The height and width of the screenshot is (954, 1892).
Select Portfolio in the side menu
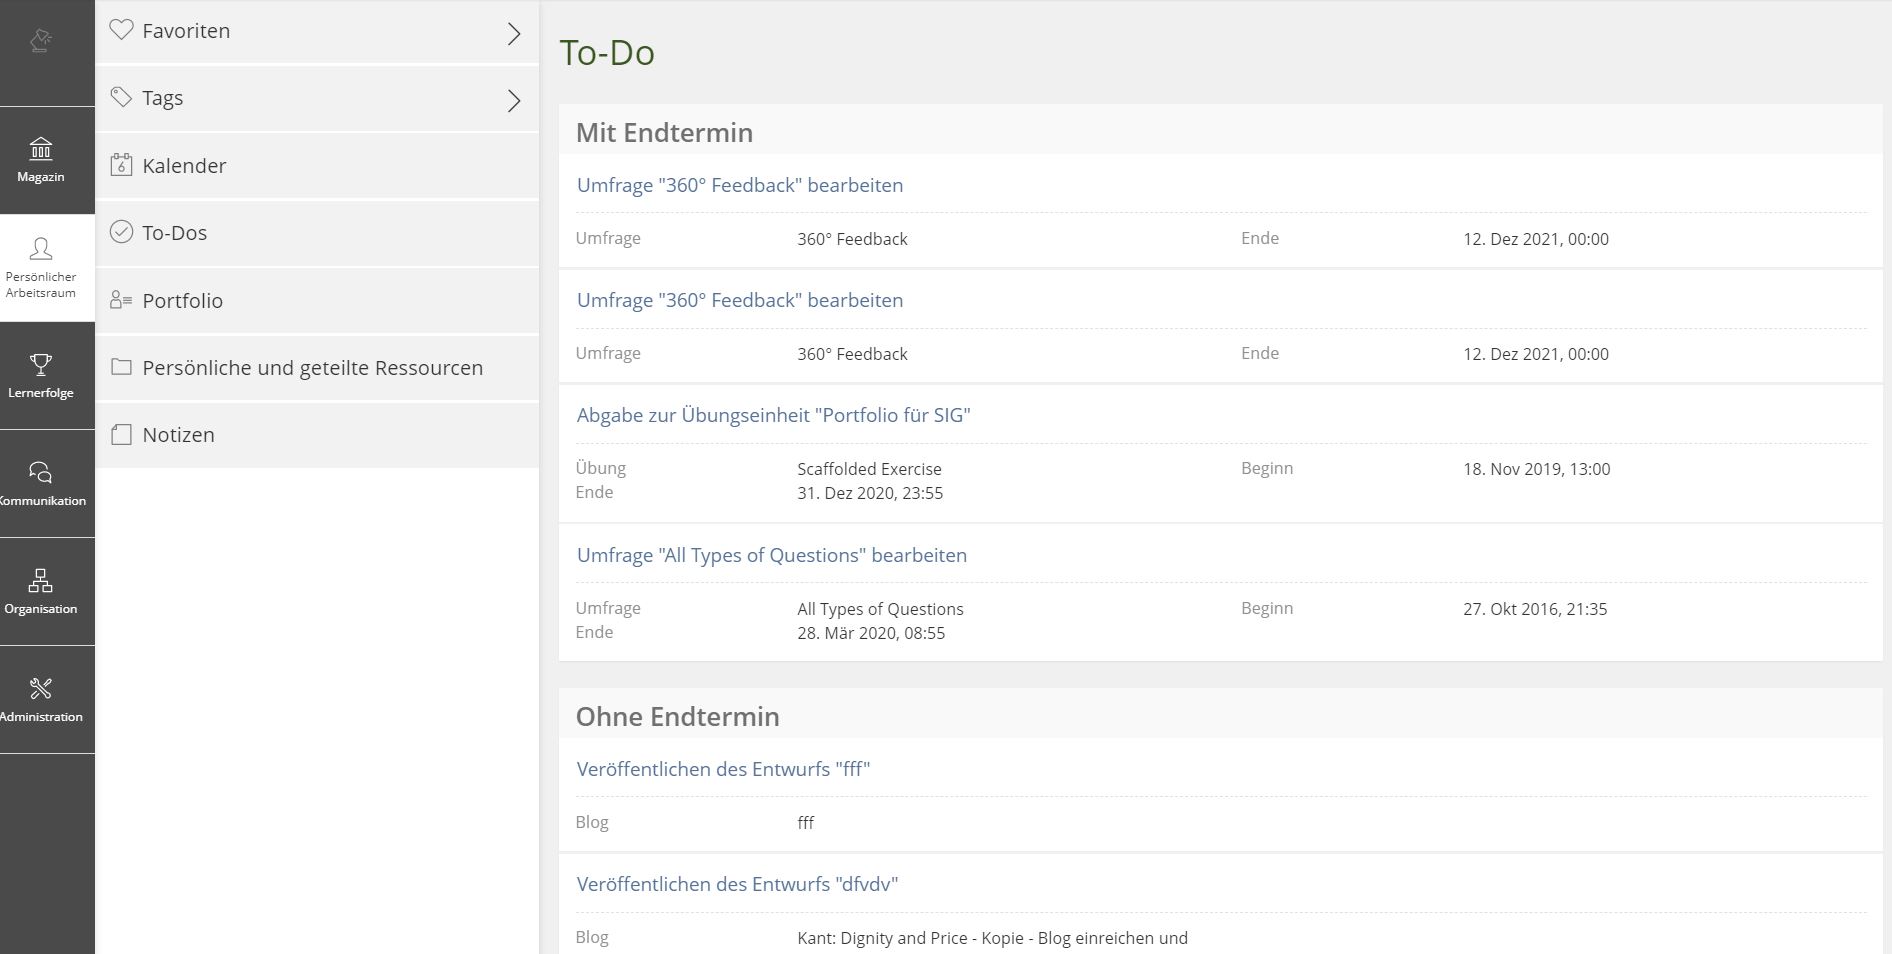(x=182, y=301)
